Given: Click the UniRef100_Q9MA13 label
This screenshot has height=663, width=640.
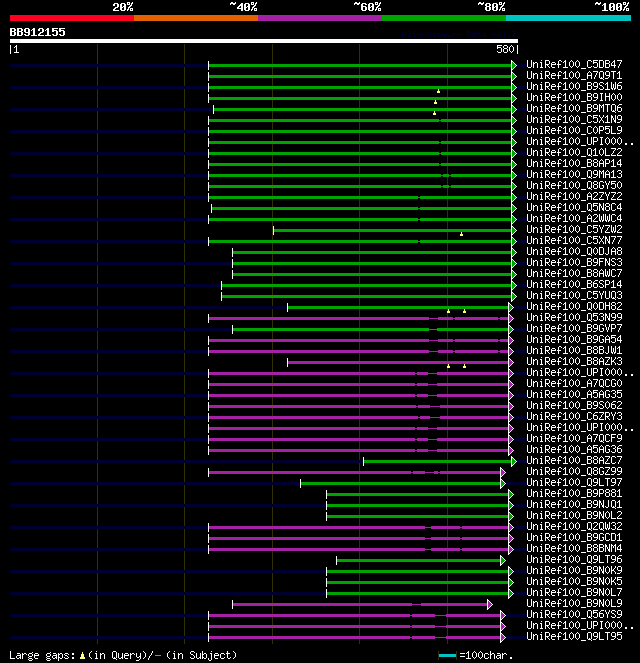Looking at the screenshot, I should 574,174.
